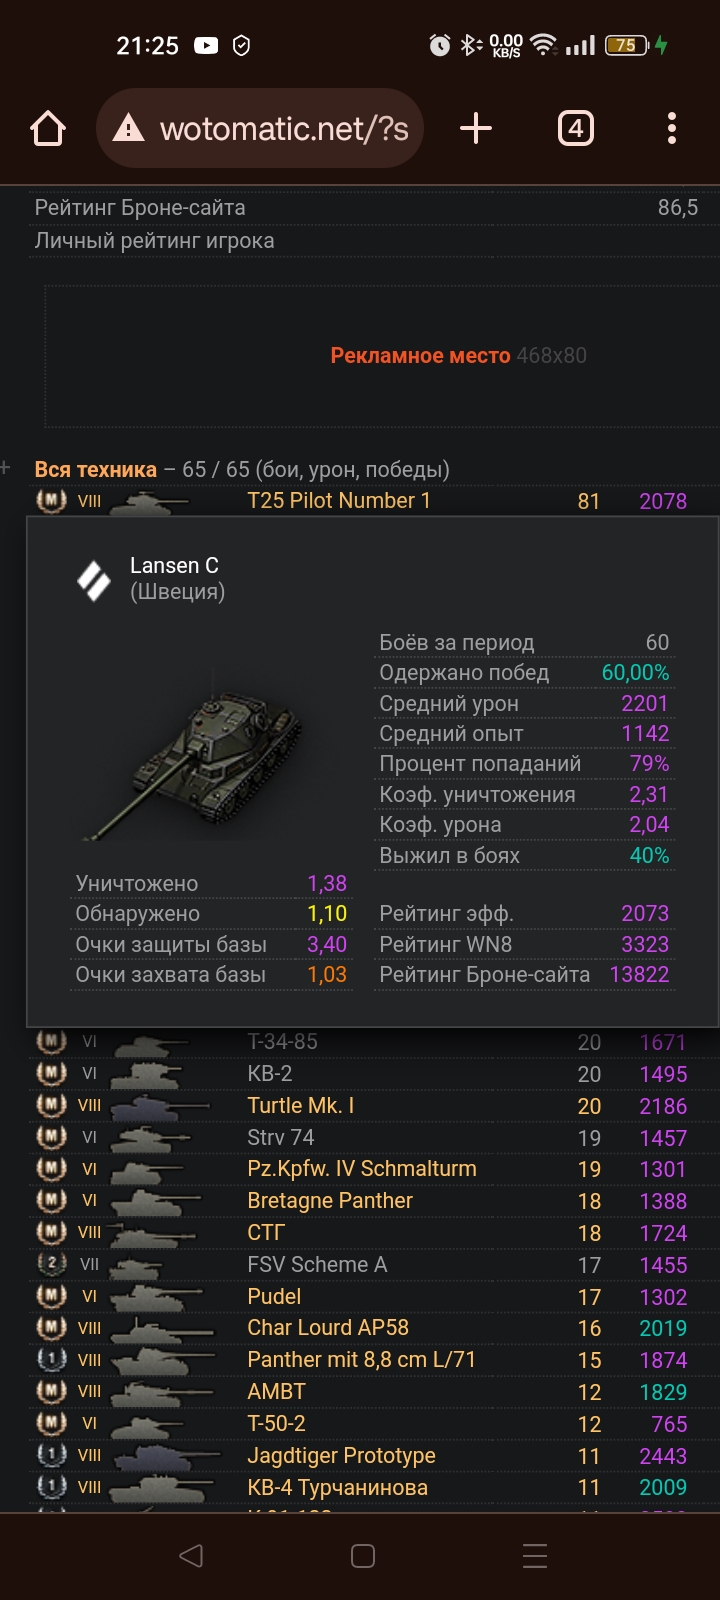Tap the site security warning triangle icon
720x1600 pixels.
tap(129, 129)
